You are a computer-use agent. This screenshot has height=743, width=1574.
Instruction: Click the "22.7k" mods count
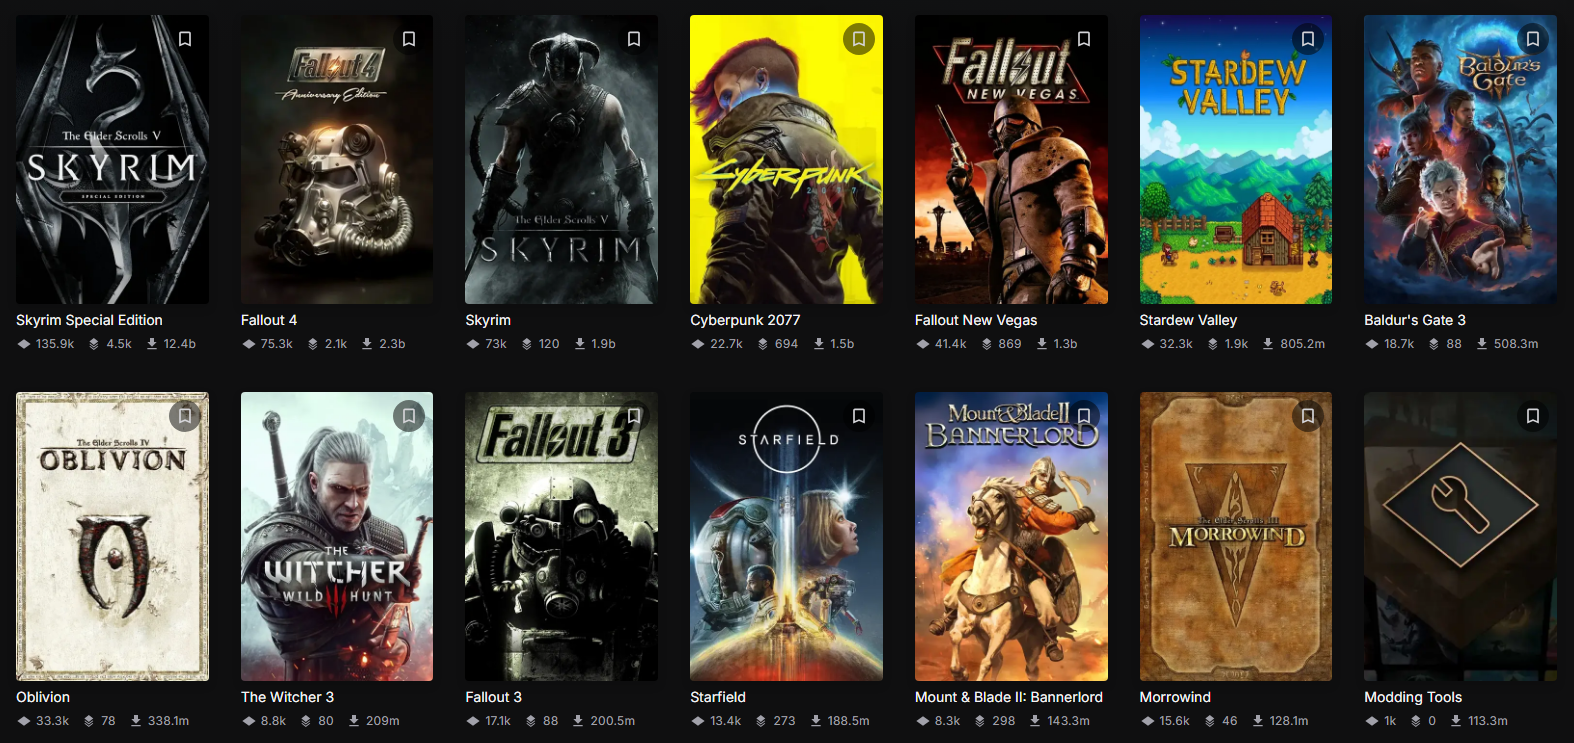727,344
